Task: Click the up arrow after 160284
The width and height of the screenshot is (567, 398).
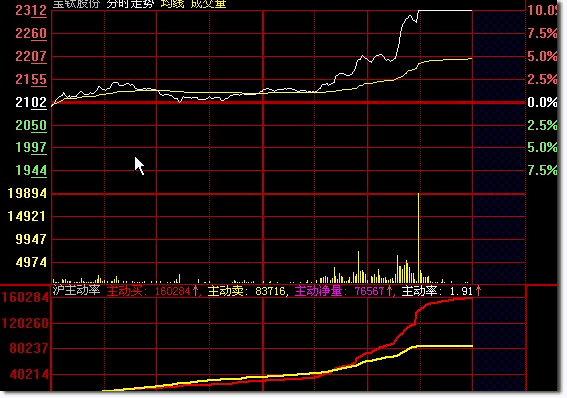Action: click(196, 291)
